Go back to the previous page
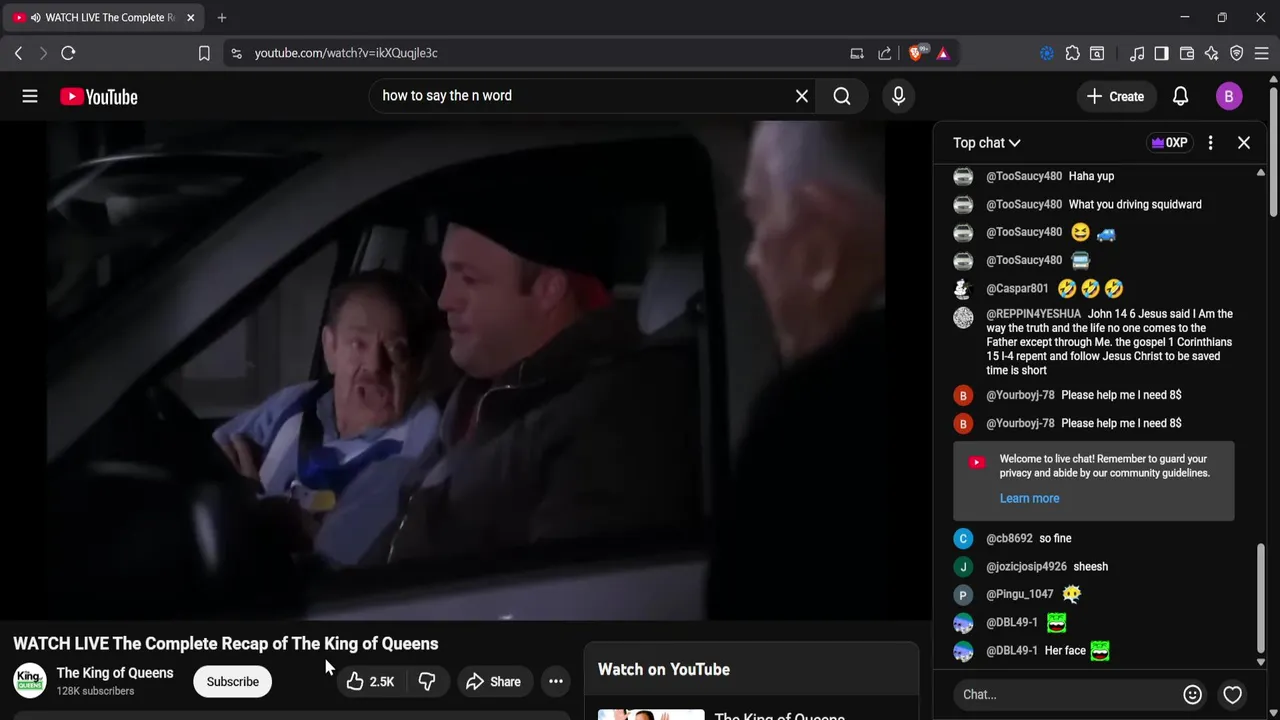This screenshot has height=720, width=1280. tap(18, 53)
